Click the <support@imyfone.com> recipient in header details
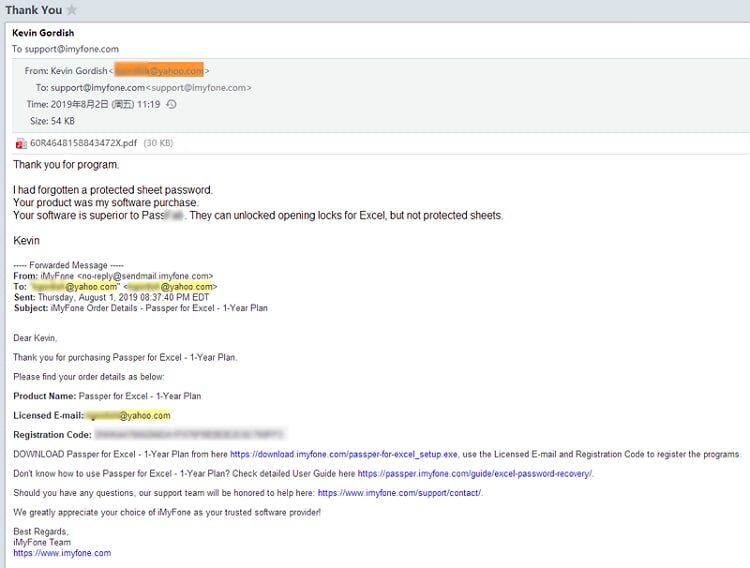The image size is (750, 568). [x=199, y=88]
